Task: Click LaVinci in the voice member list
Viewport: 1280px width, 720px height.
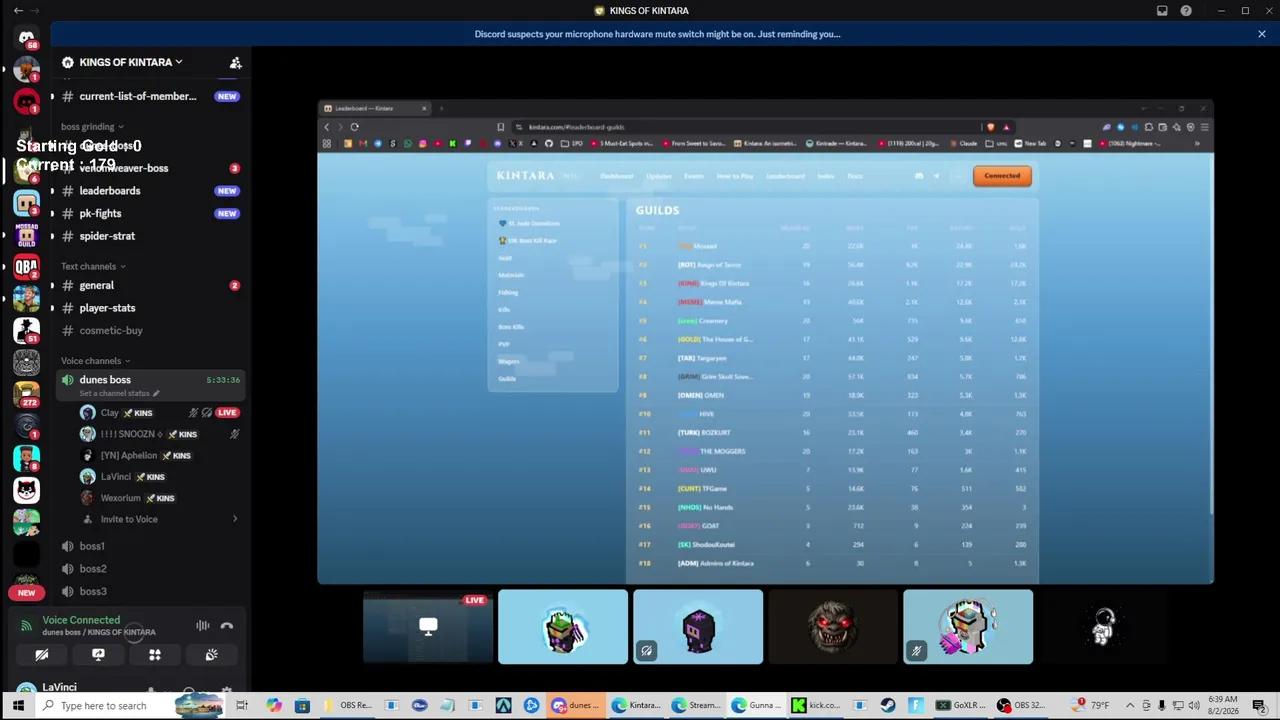Action: 116,477
